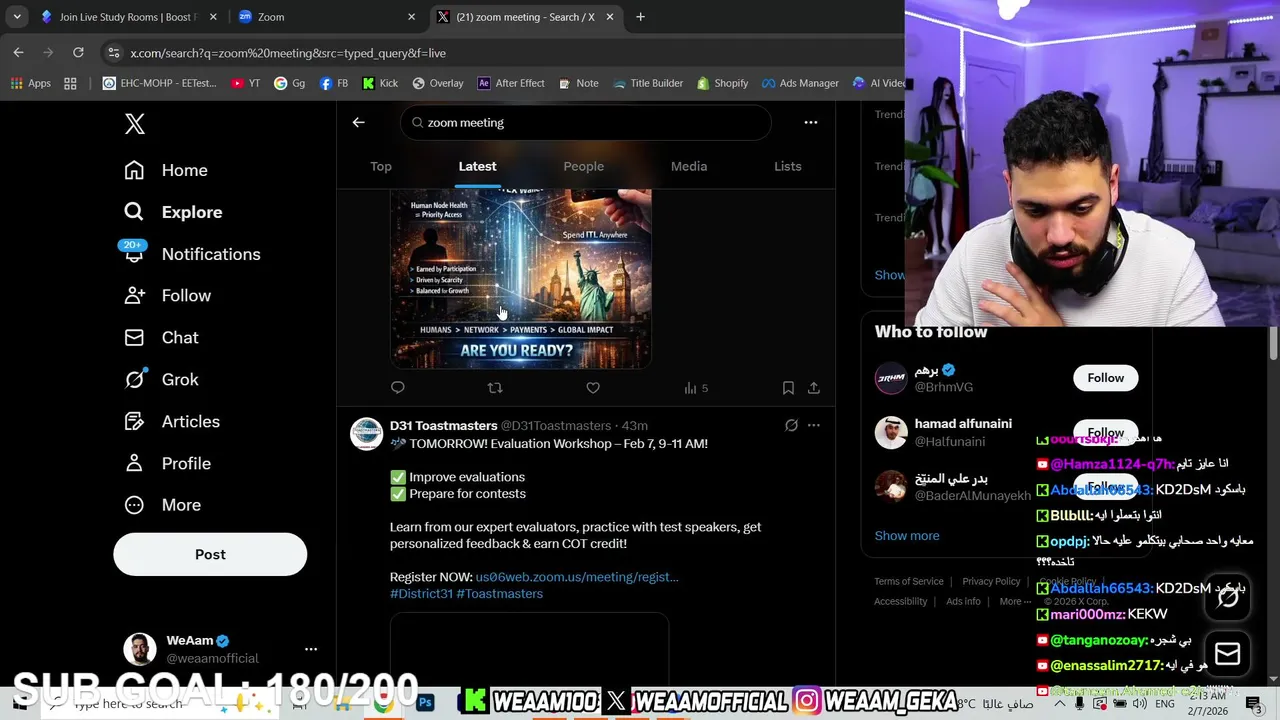Click the X logo in sidebar
1280x720 pixels.
[135, 124]
